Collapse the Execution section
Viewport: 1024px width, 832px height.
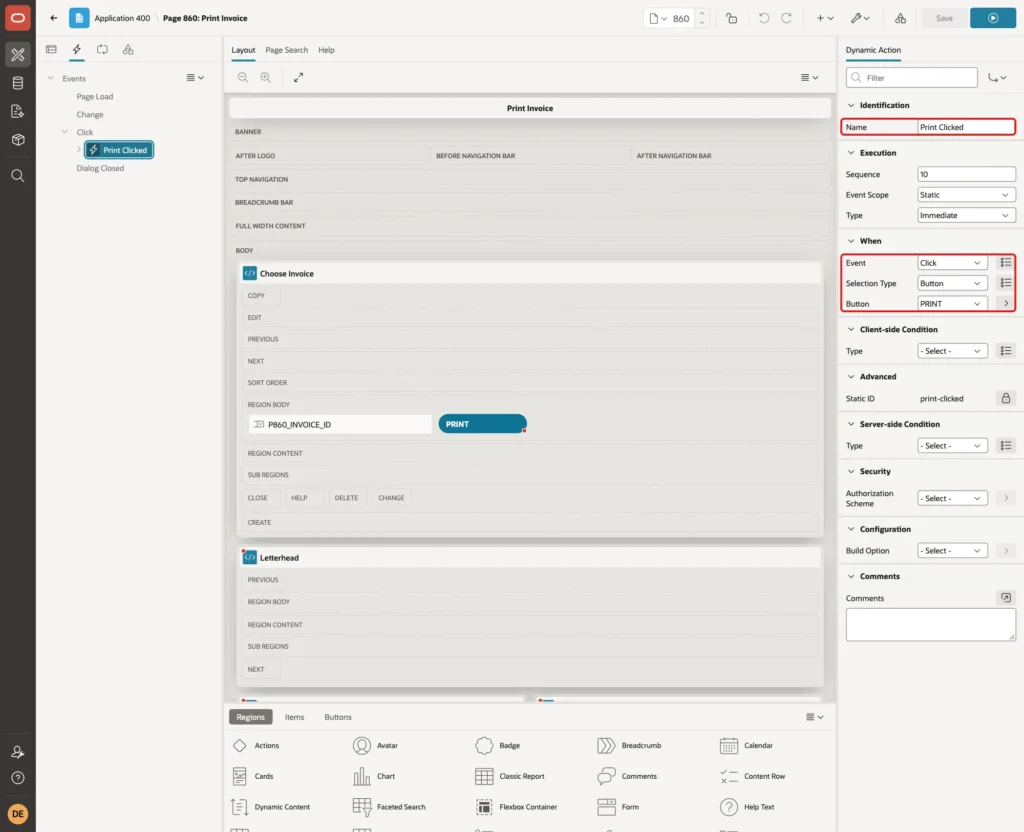click(850, 153)
